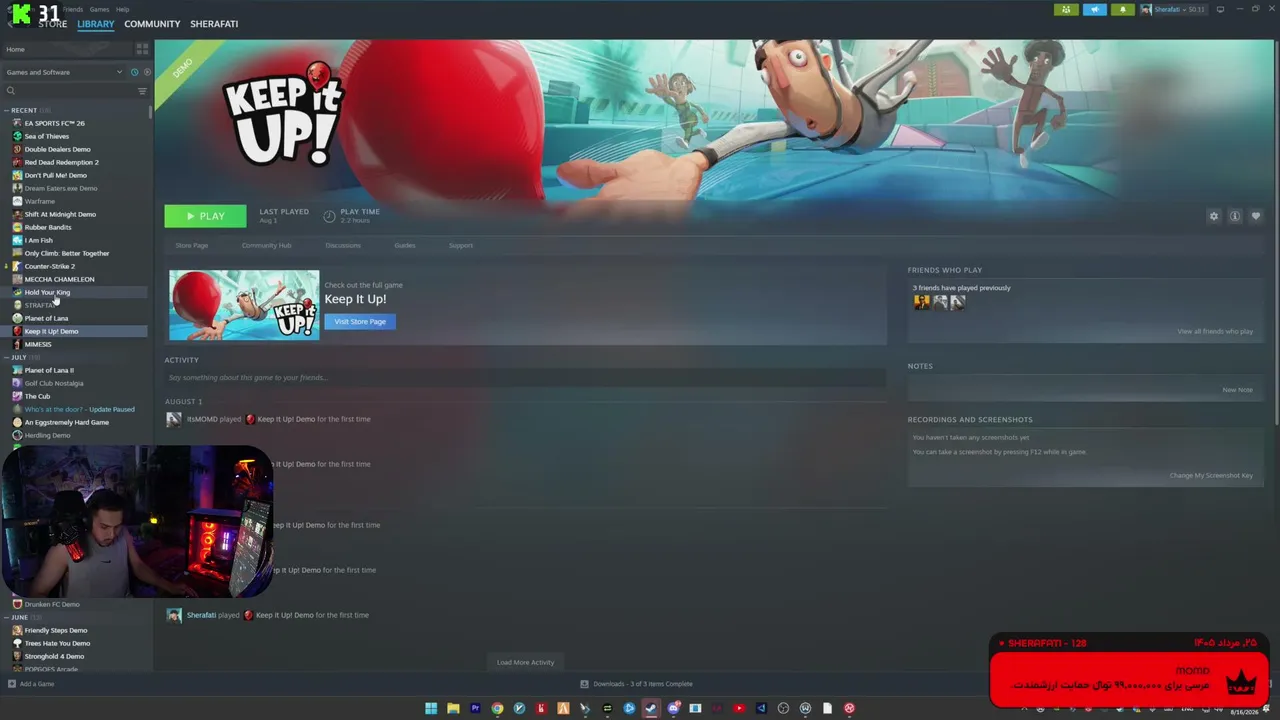
Task: Open the Discussions link
Action: (343, 245)
